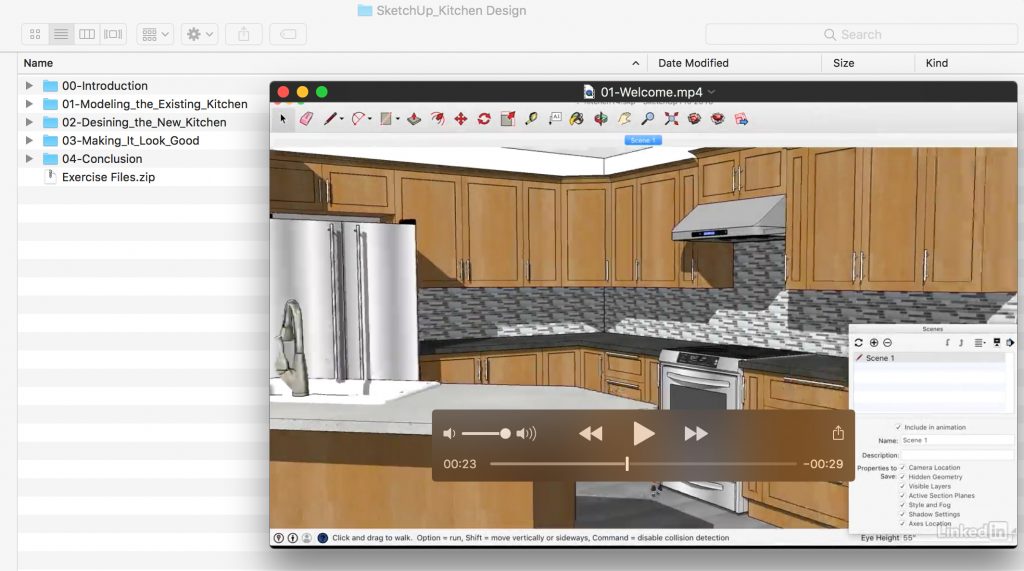Image resolution: width=1024 pixels, height=571 pixels.
Task: Open the 01-Welcome.mp4 title dropdown chevron
Action: tap(712, 92)
